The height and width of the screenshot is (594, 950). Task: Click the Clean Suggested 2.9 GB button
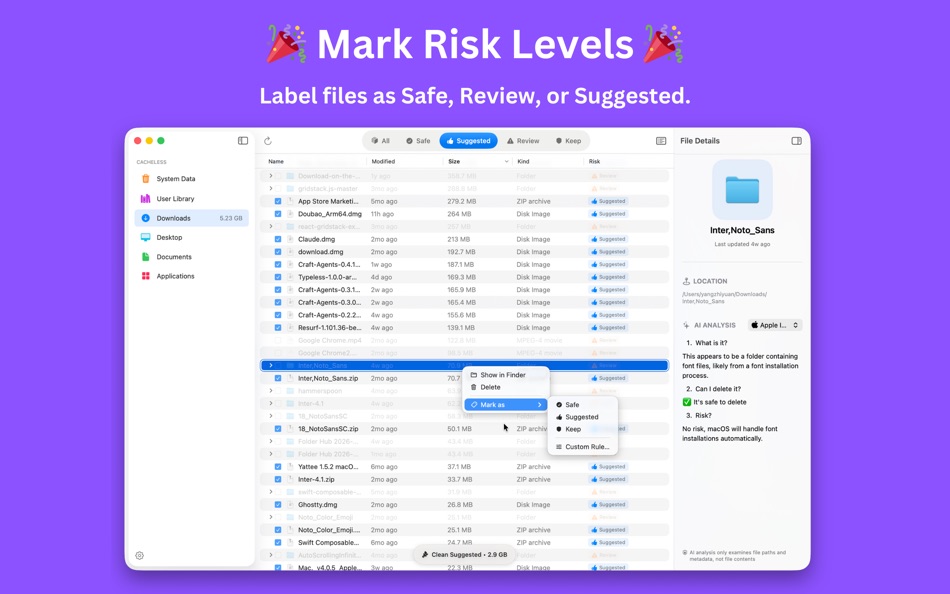pos(465,555)
